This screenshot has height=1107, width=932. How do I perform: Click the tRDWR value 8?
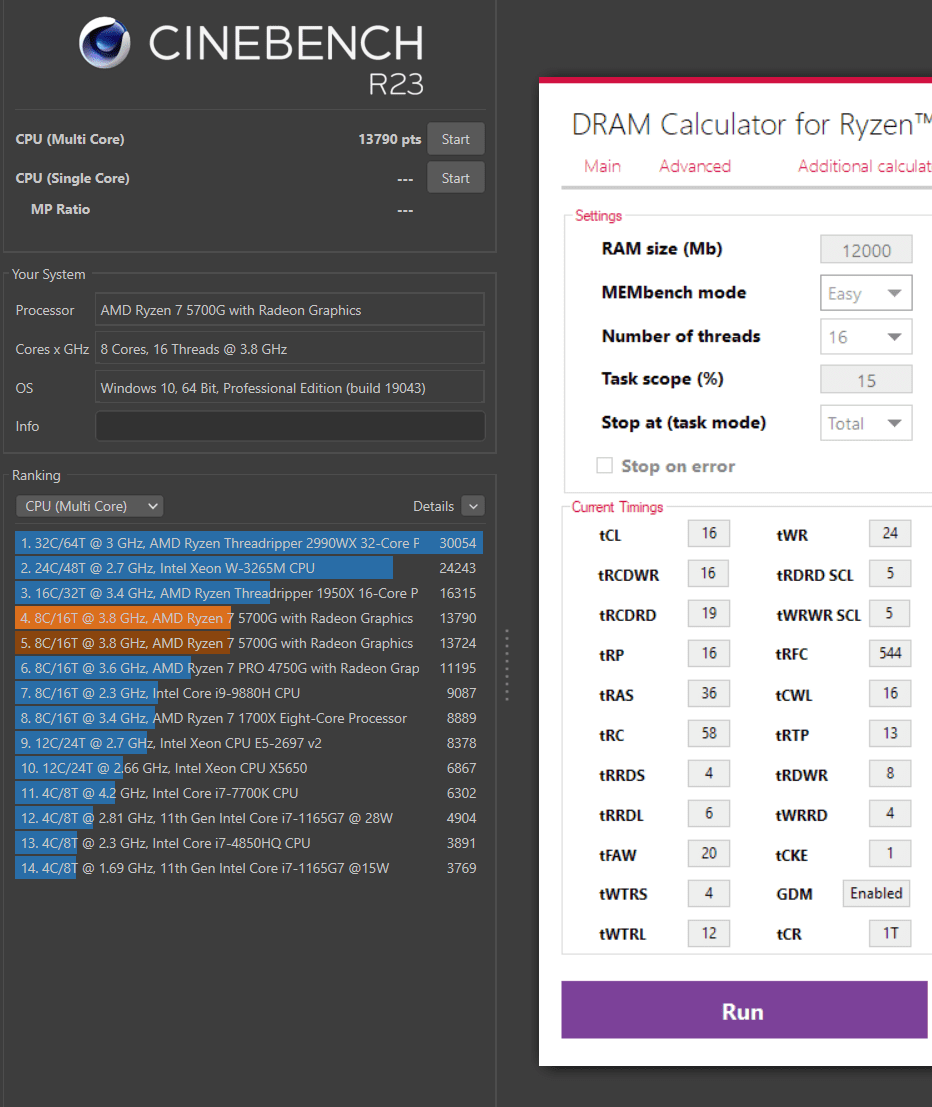click(x=890, y=774)
